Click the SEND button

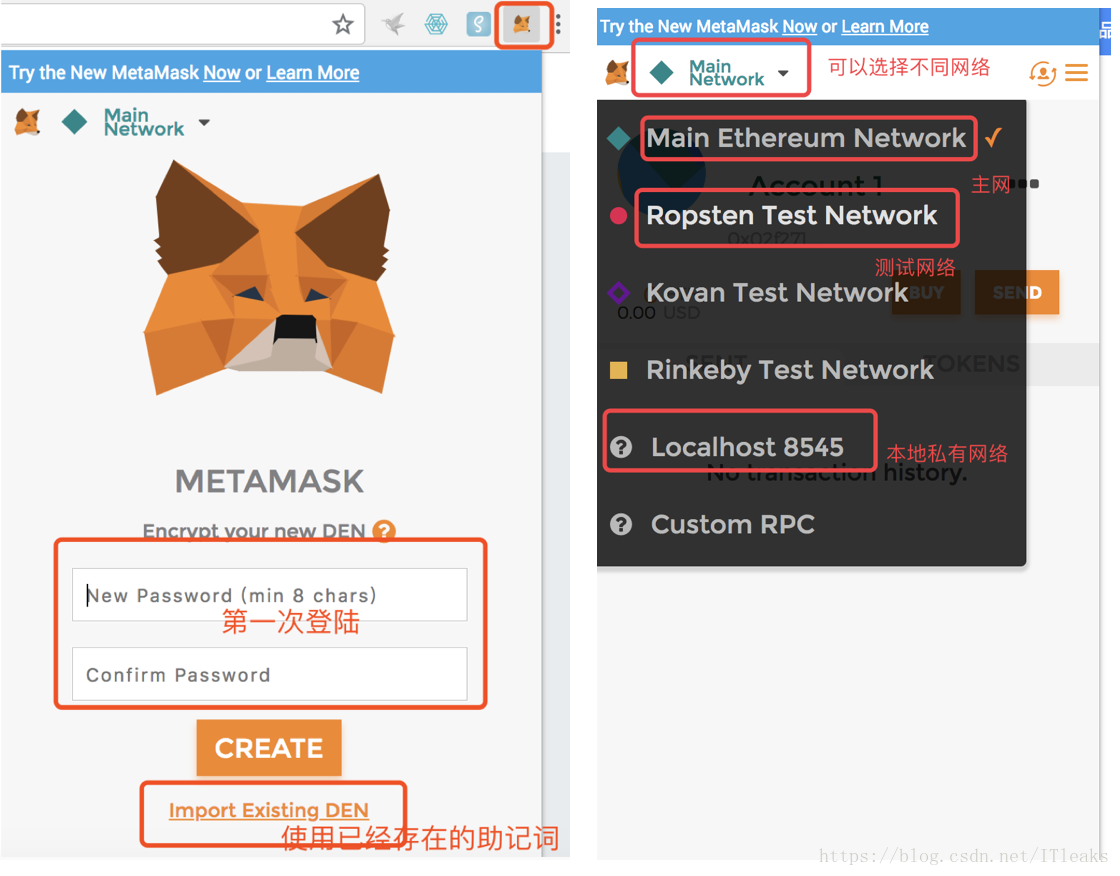tap(1017, 292)
